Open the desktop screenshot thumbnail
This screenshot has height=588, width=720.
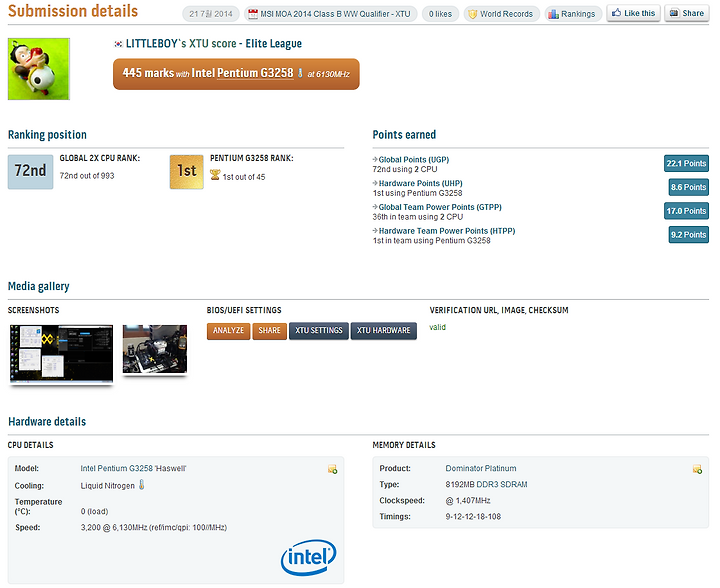(x=61, y=353)
